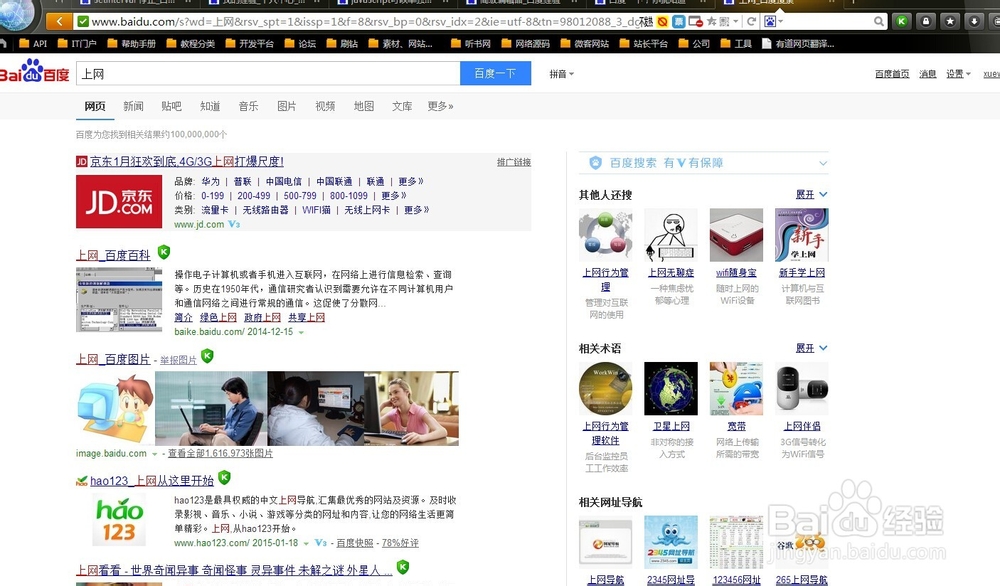
Task: Click the Baidu search input field containing 上网
Action: coord(268,73)
